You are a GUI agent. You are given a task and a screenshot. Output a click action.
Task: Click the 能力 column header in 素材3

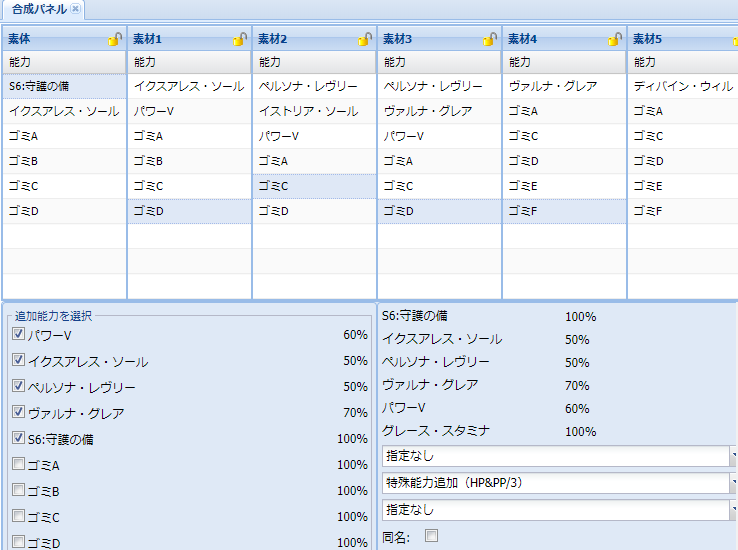[x=439, y=62]
